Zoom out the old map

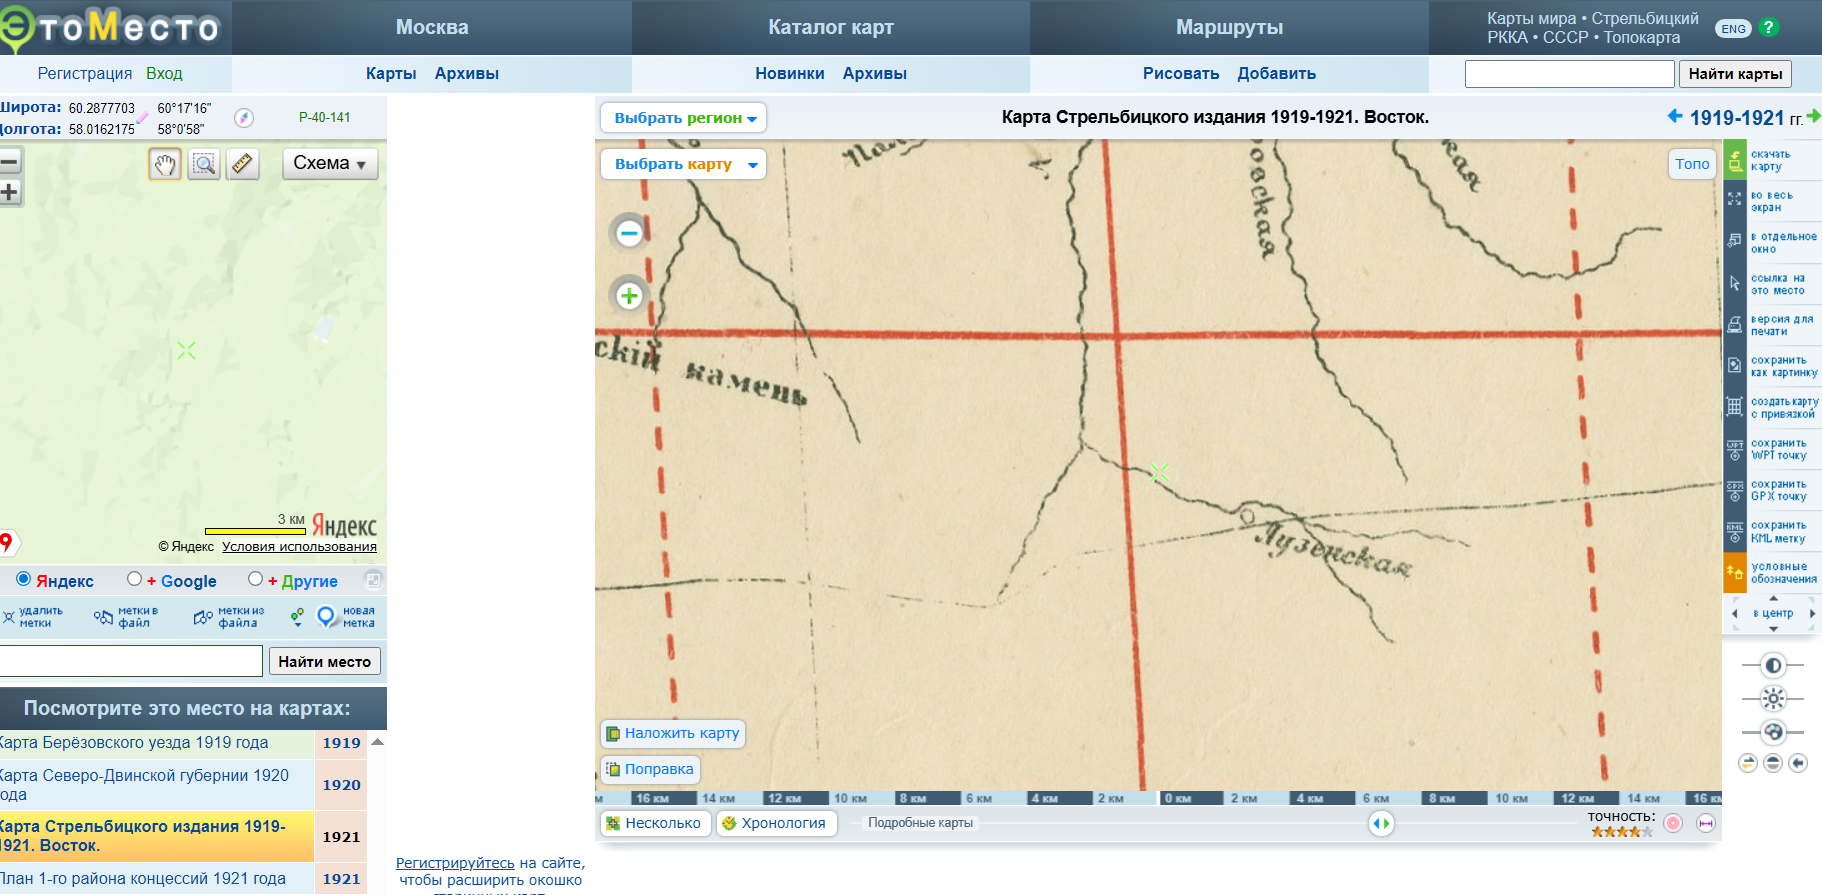point(629,234)
